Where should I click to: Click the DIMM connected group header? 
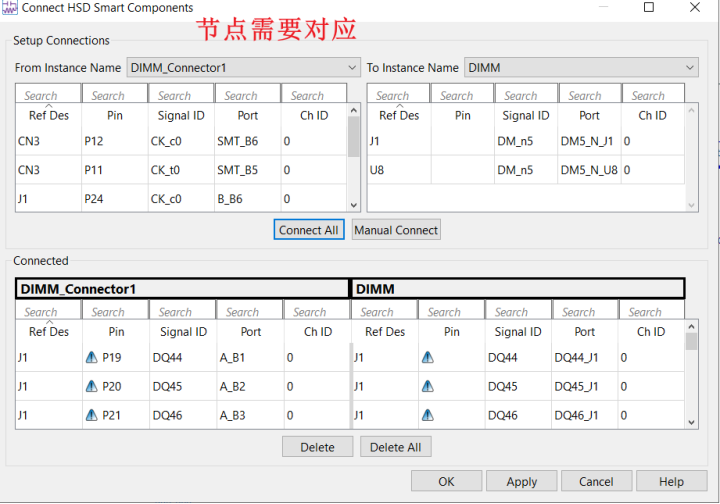pyautogui.click(x=518, y=289)
